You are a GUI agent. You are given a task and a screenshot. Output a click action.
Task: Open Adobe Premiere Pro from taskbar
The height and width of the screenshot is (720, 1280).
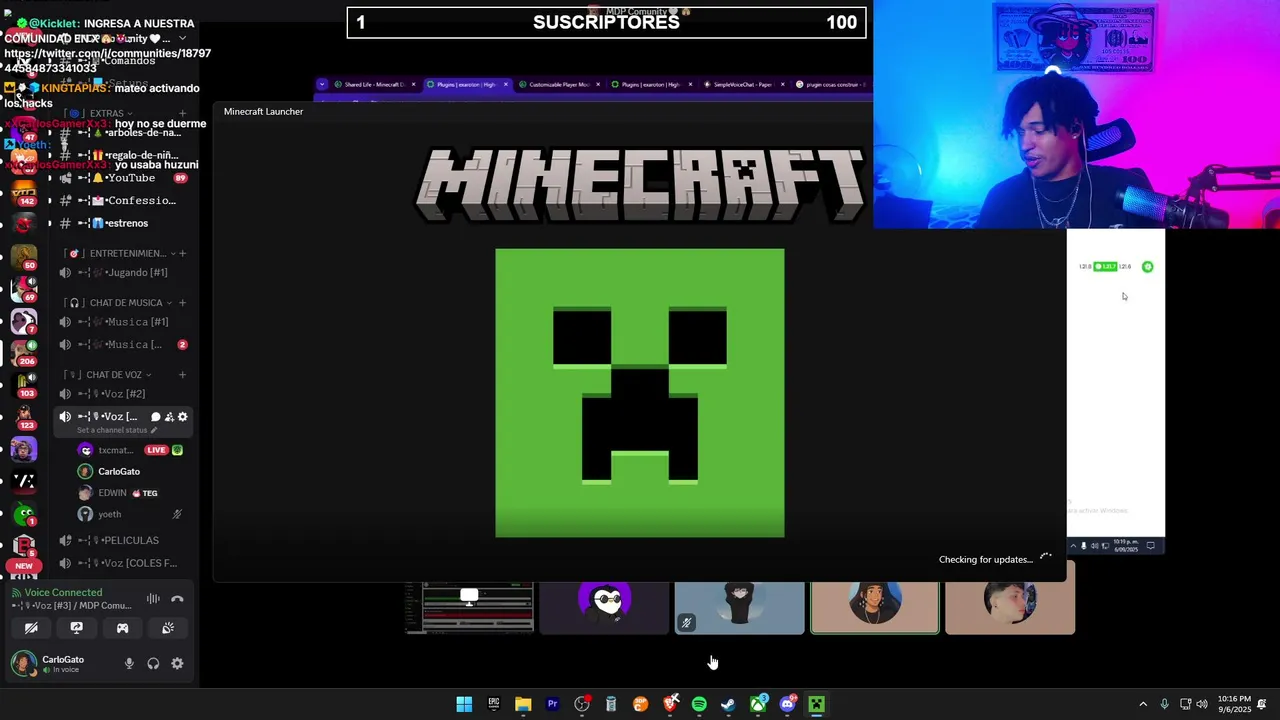coord(552,704)
